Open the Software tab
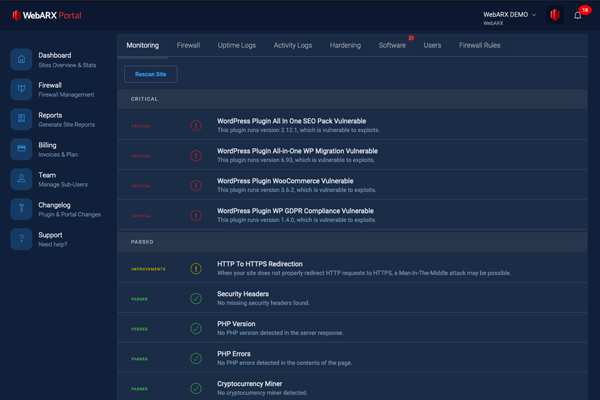 coord(392,45)
